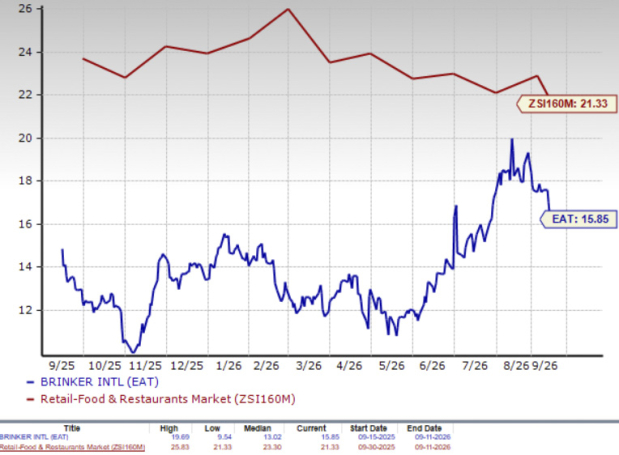This screenshot has width=619, height=455.
Task: Click the EAT low value 9.54
Action: 223,437
